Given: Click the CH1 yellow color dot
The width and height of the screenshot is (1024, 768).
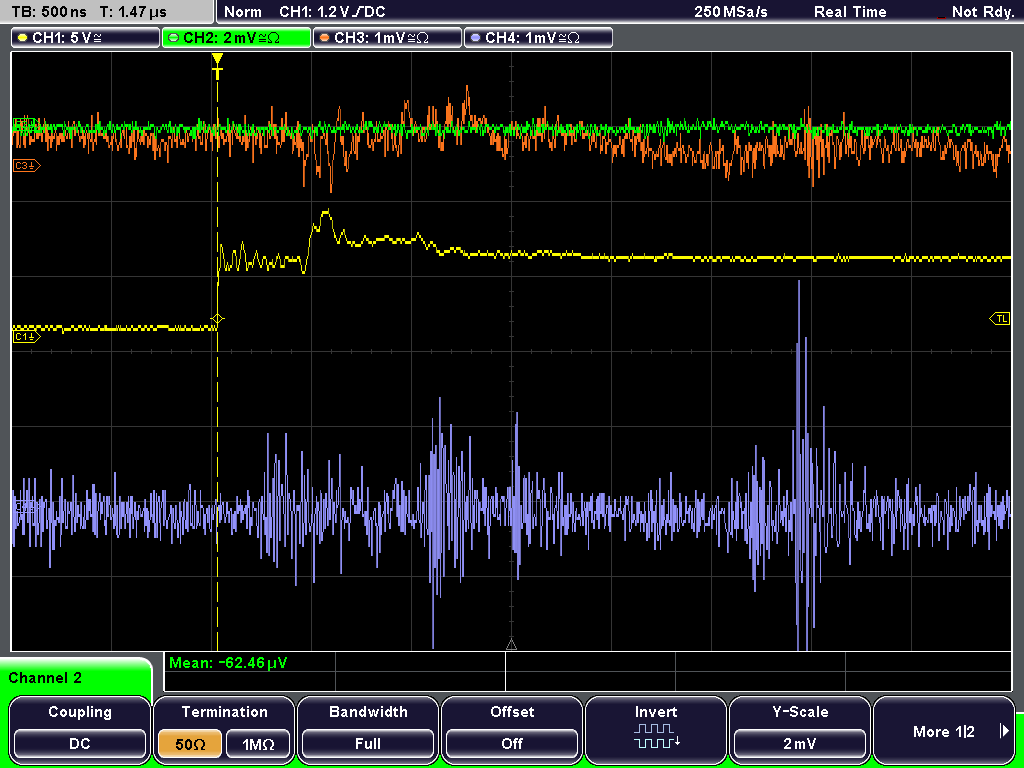Looking at the screenshot, I should tap(22, 38).
